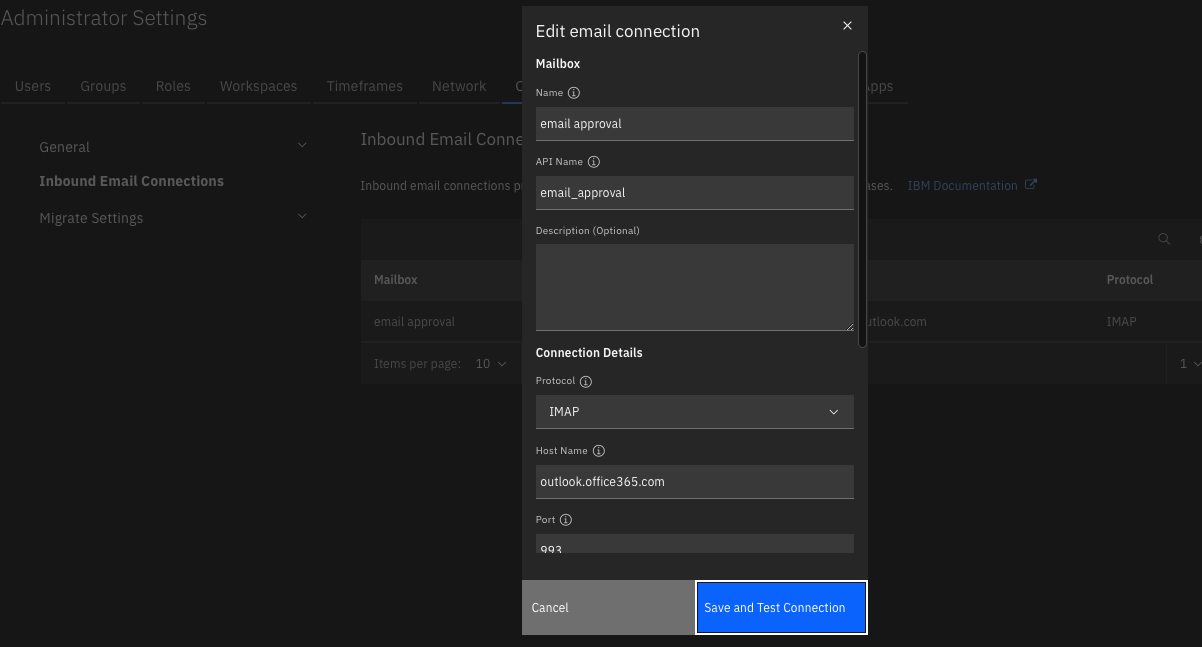
Task: Switch to the Users tab
Action: (x=33, y=86)
